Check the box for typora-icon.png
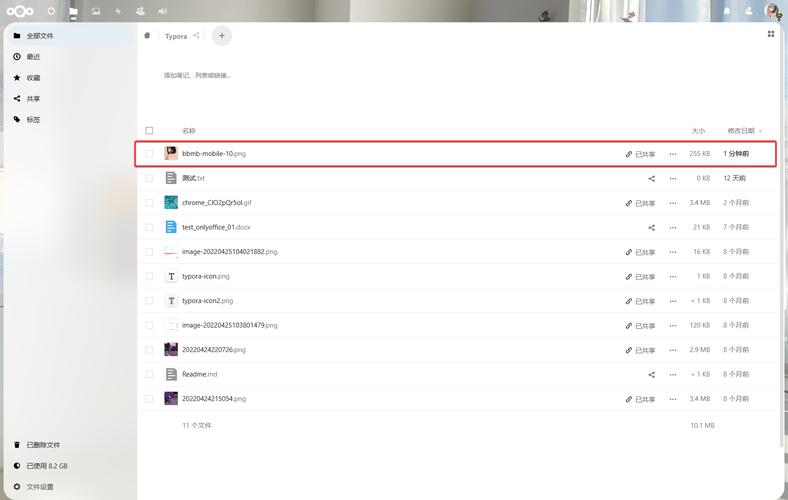Viewport: 788px width, 500px height. [x=149, y=276]
